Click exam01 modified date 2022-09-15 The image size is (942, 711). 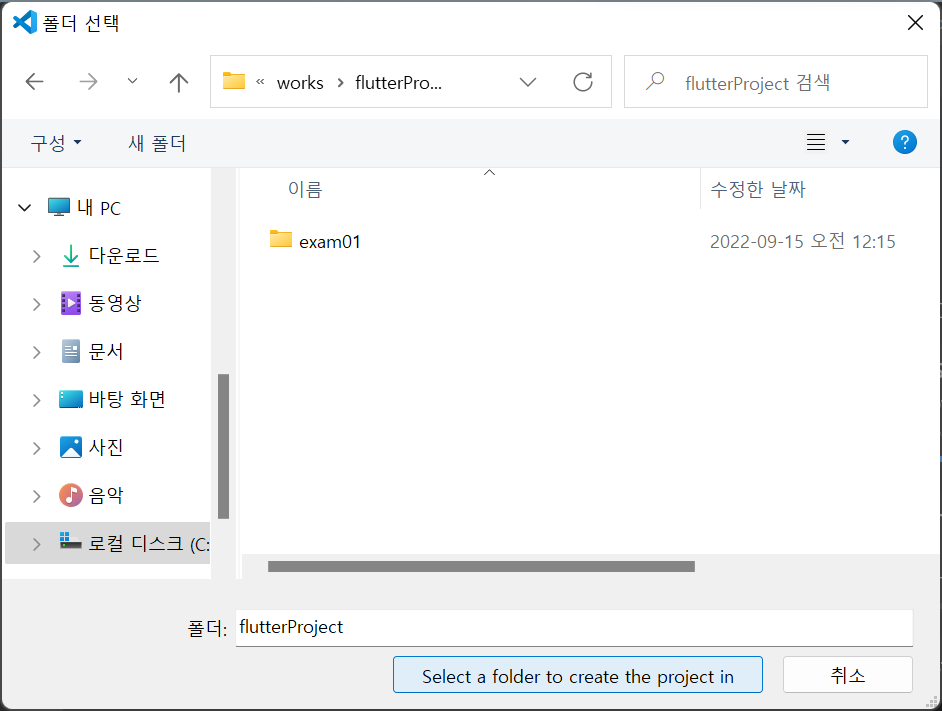[803, 242]
